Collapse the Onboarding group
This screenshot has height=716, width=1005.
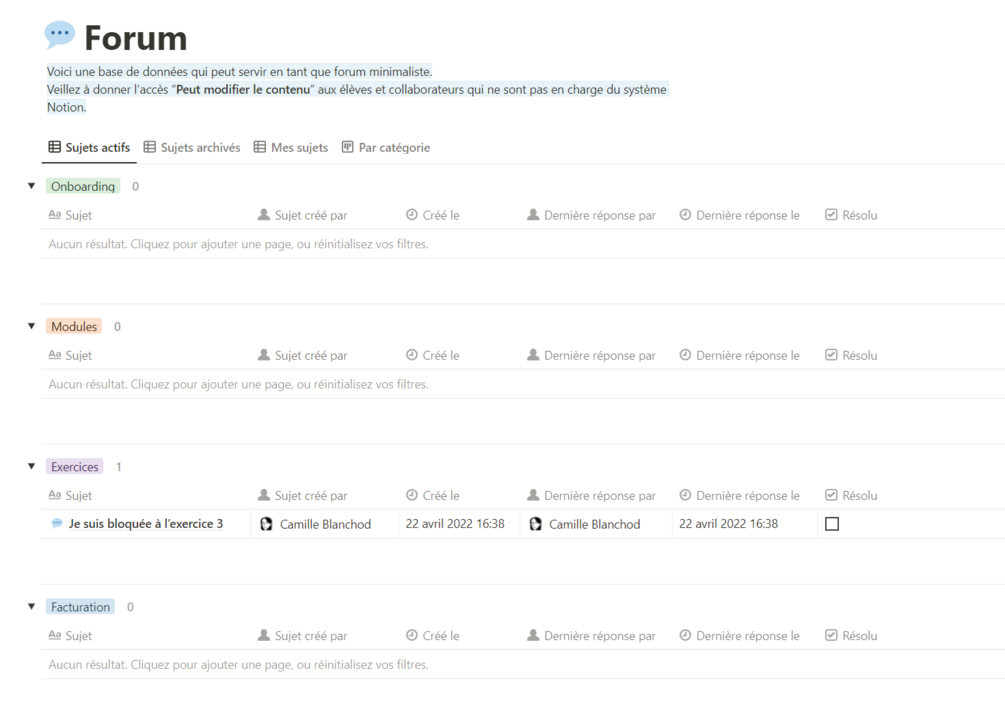pyautogui.click(x=31, y=186)
